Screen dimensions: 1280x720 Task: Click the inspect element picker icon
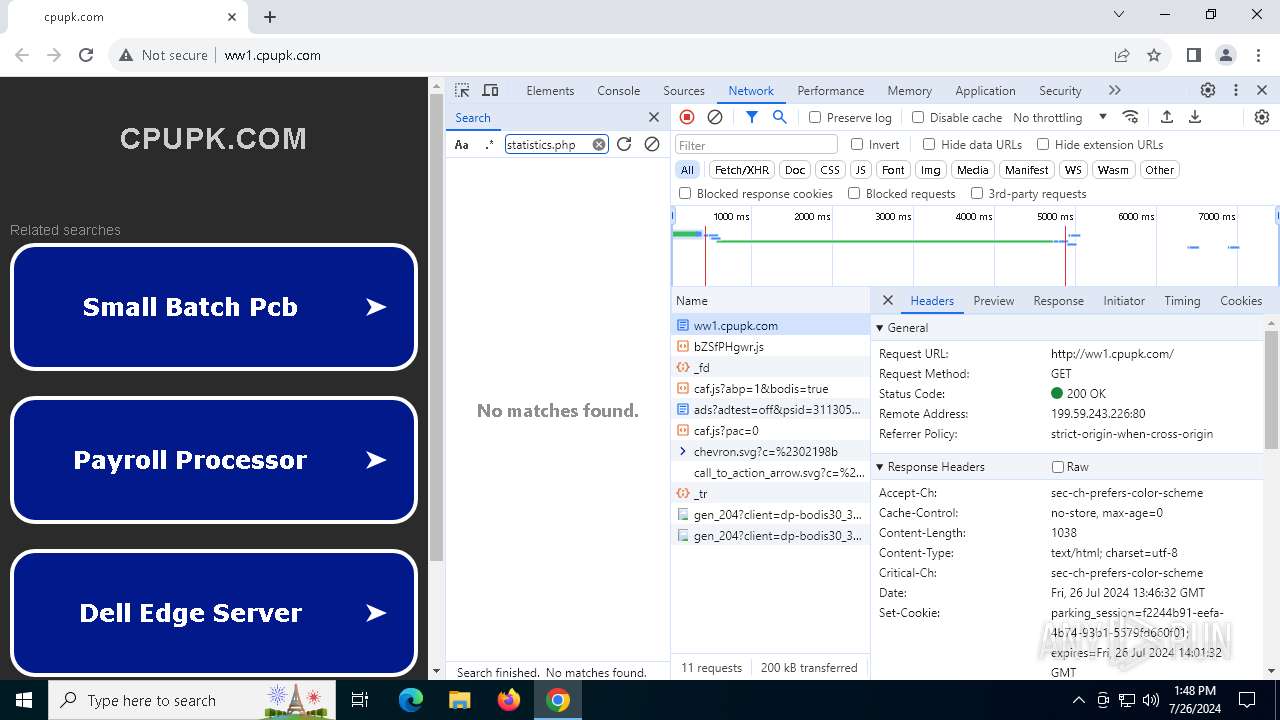tap(462, 90)
